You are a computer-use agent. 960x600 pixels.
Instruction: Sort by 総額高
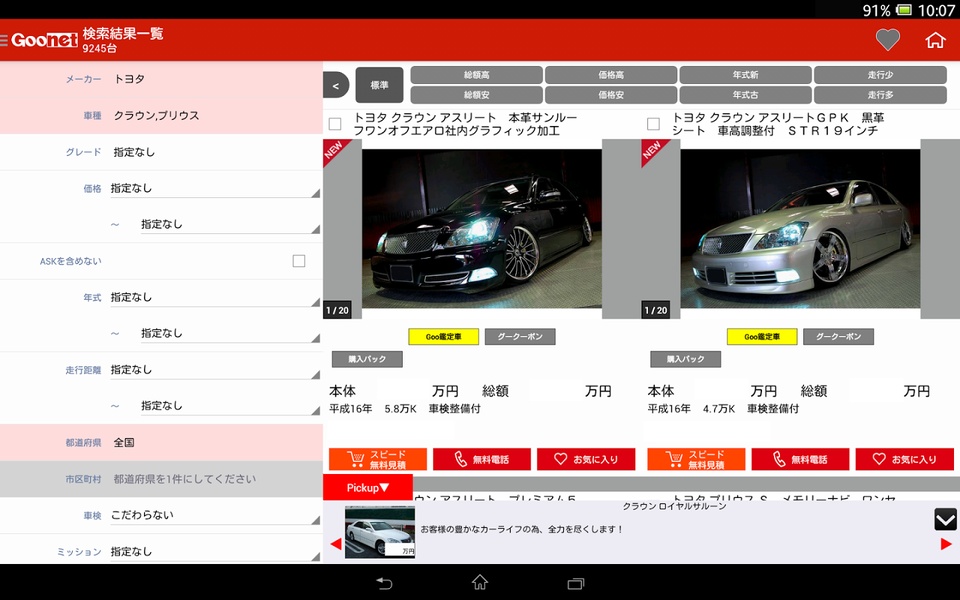[476, 75]
